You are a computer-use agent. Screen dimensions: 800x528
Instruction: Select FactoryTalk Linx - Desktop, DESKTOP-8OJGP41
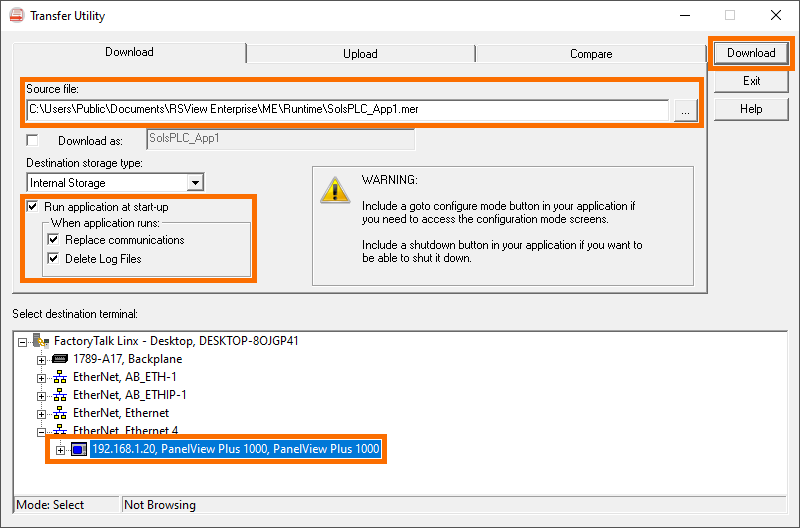coord(176,341)
